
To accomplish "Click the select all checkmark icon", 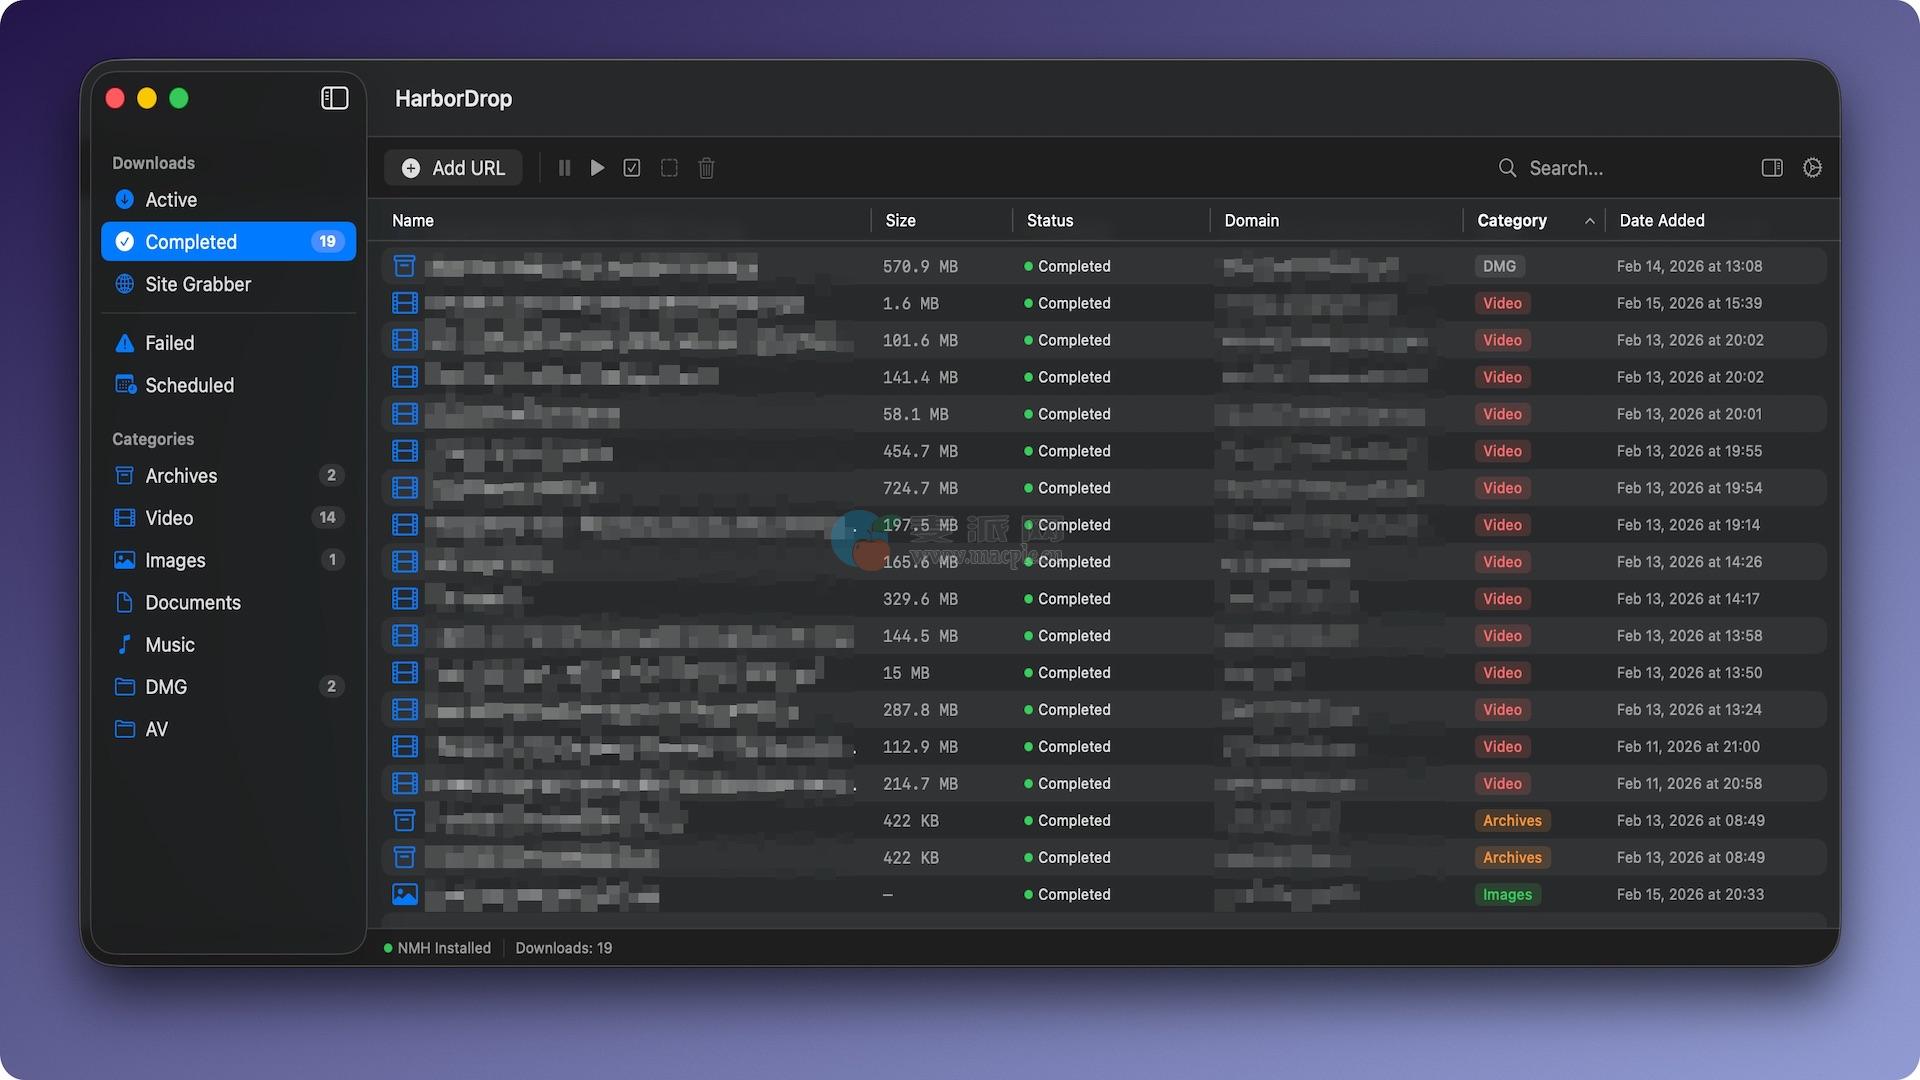I will pos(632,168).
